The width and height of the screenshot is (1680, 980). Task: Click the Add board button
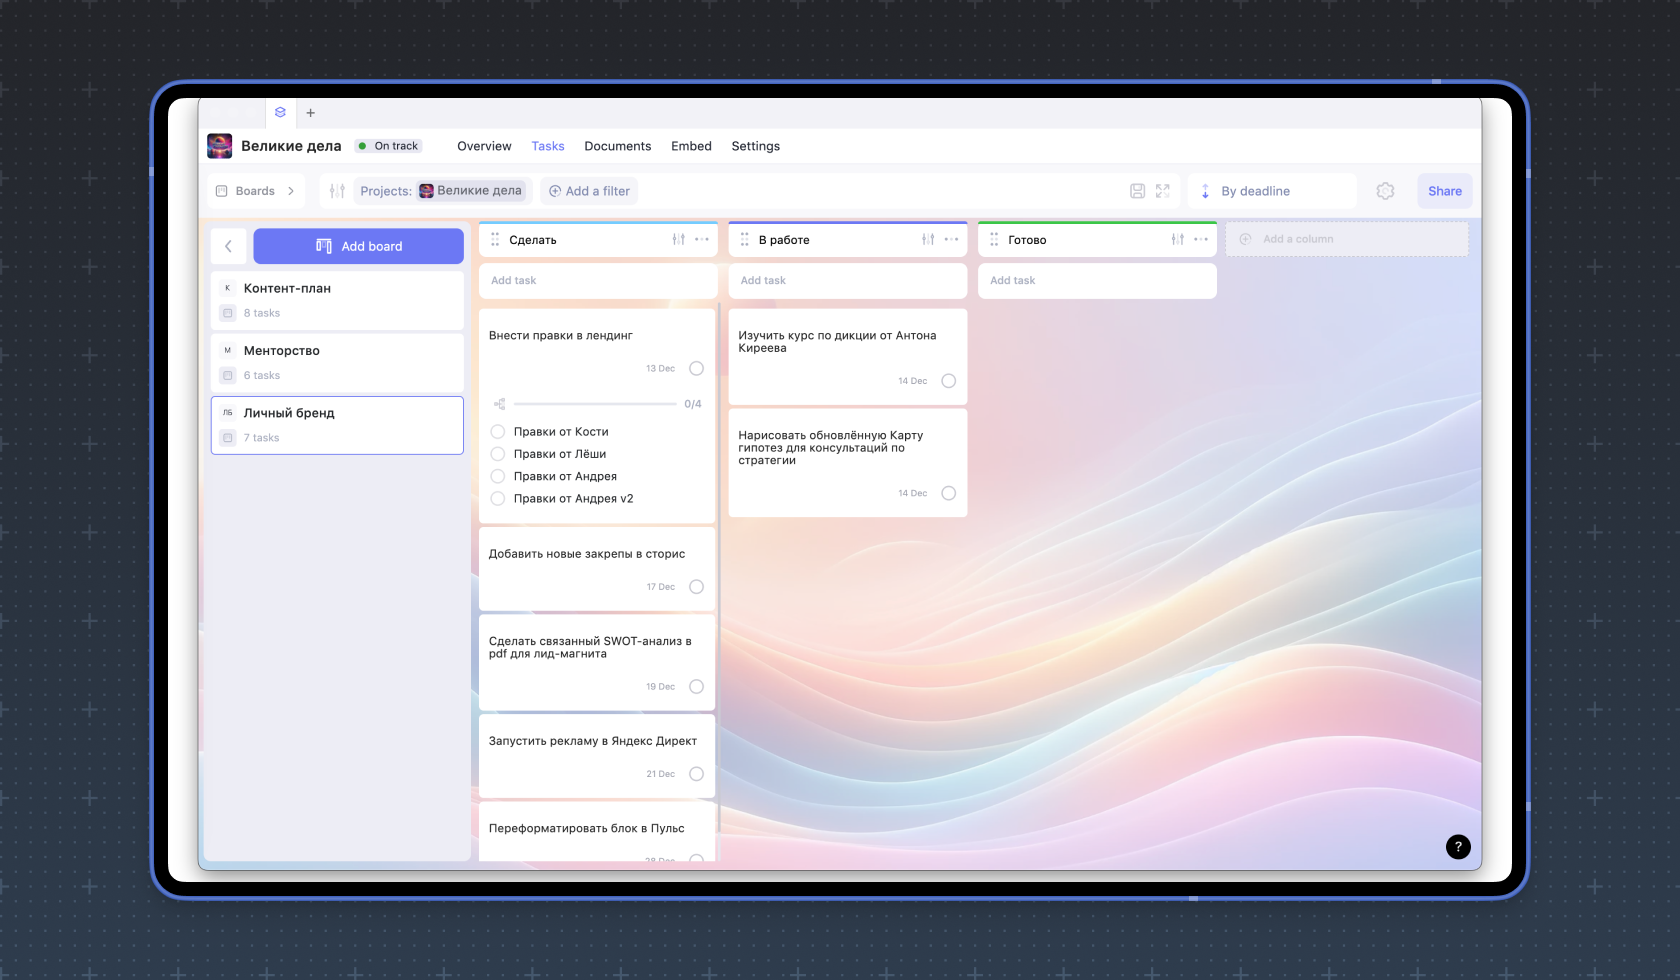pyautogui.click(x=358, y=246)
